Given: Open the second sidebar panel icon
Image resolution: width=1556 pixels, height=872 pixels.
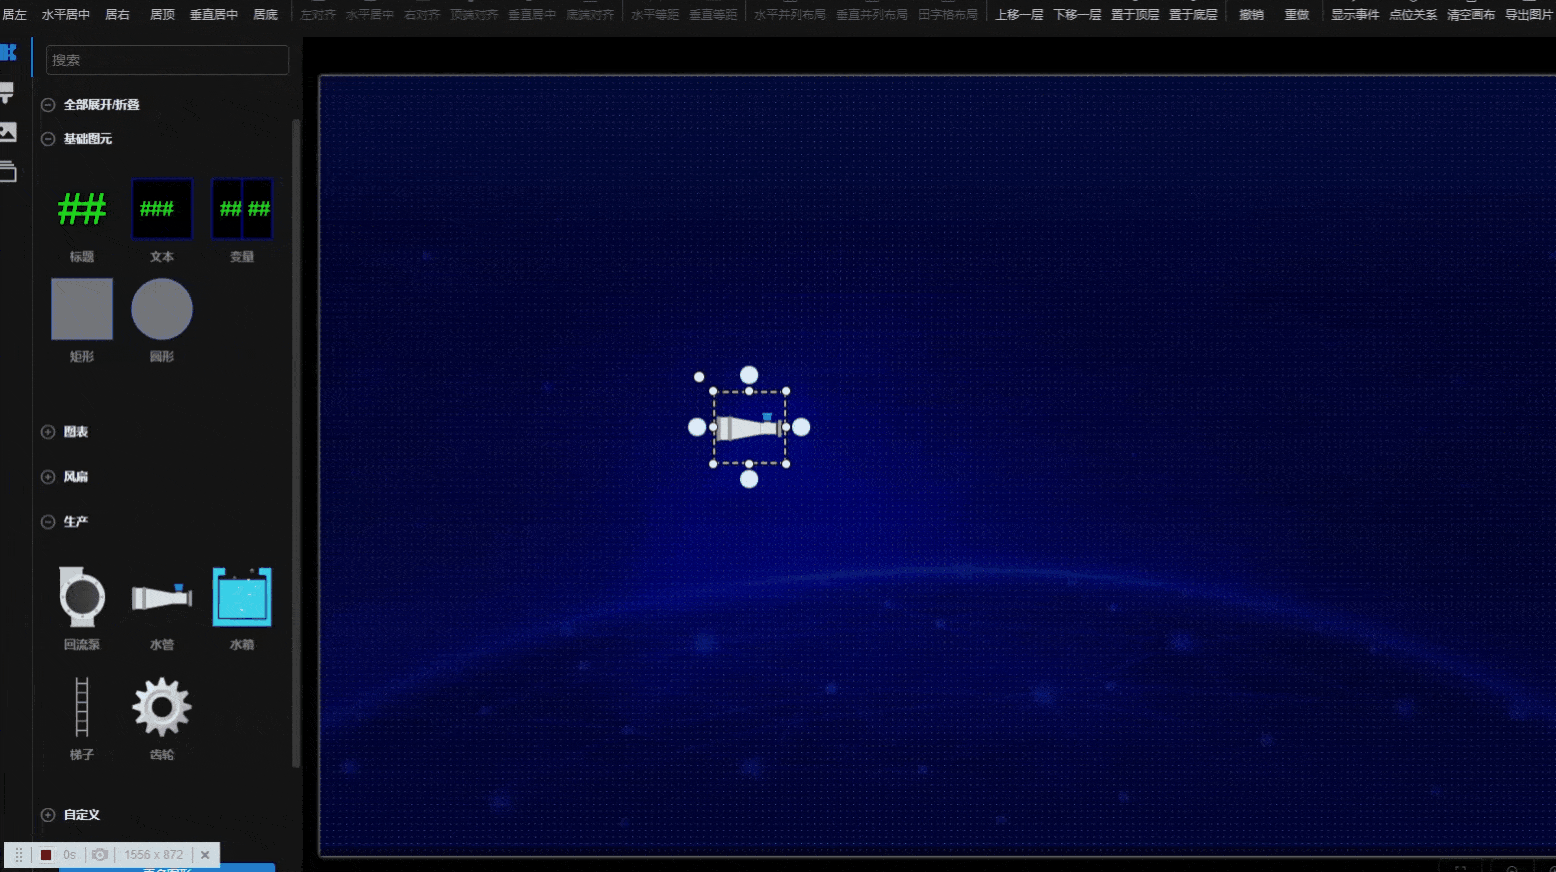Looking at the screenshot, I should click(x=7, y=93).
